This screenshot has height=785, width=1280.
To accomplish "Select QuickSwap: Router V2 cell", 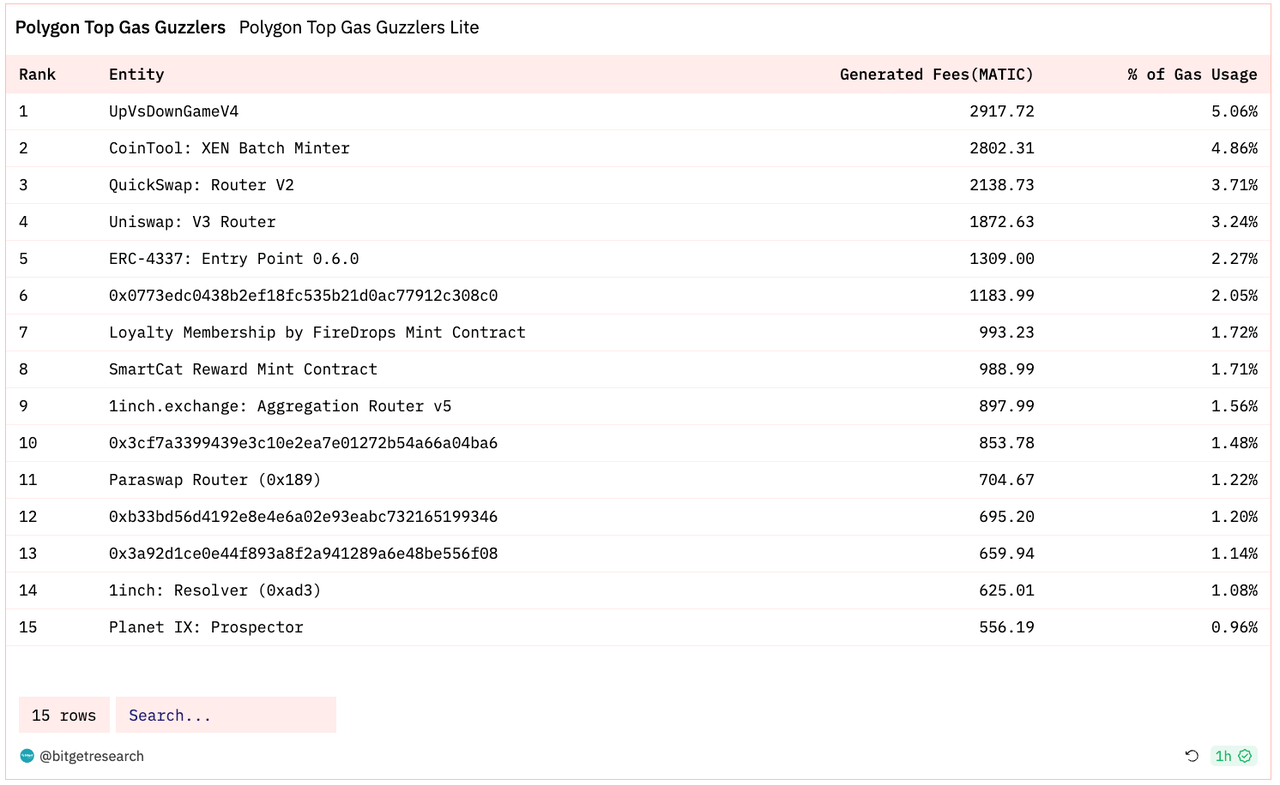I will (x=201, y=185).
